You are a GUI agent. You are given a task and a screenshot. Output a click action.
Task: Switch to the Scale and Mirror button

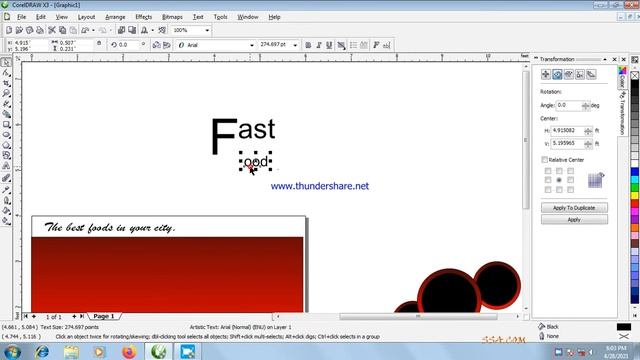point(569,74)
